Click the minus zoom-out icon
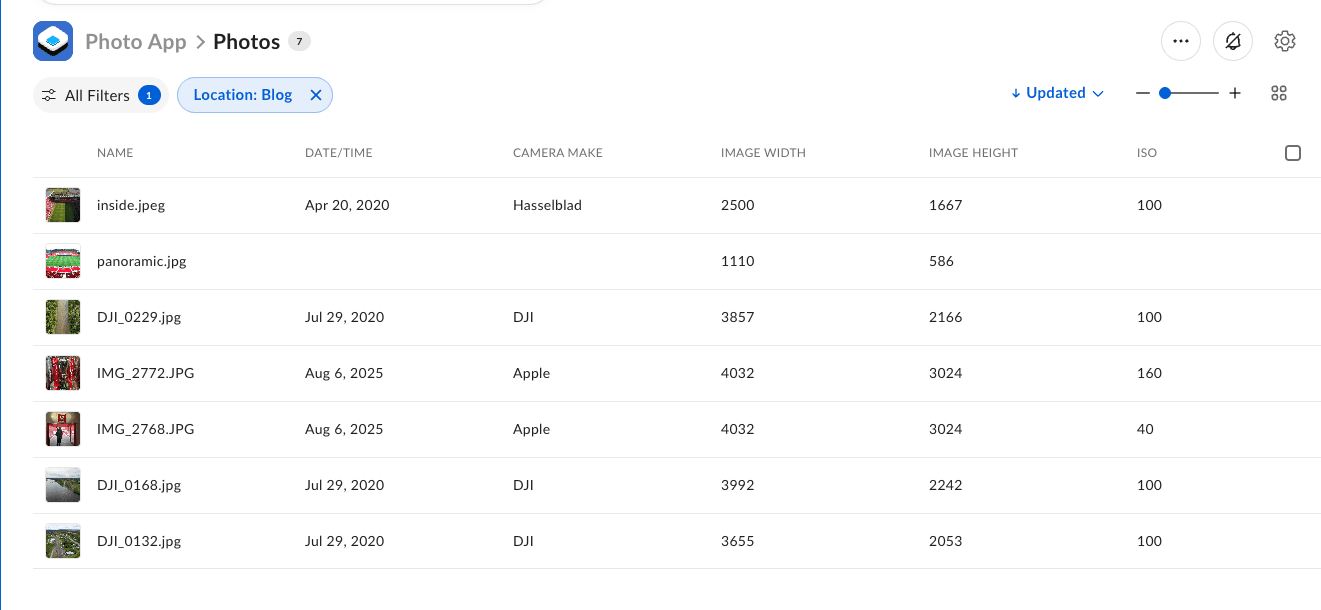 [1143, 93]
